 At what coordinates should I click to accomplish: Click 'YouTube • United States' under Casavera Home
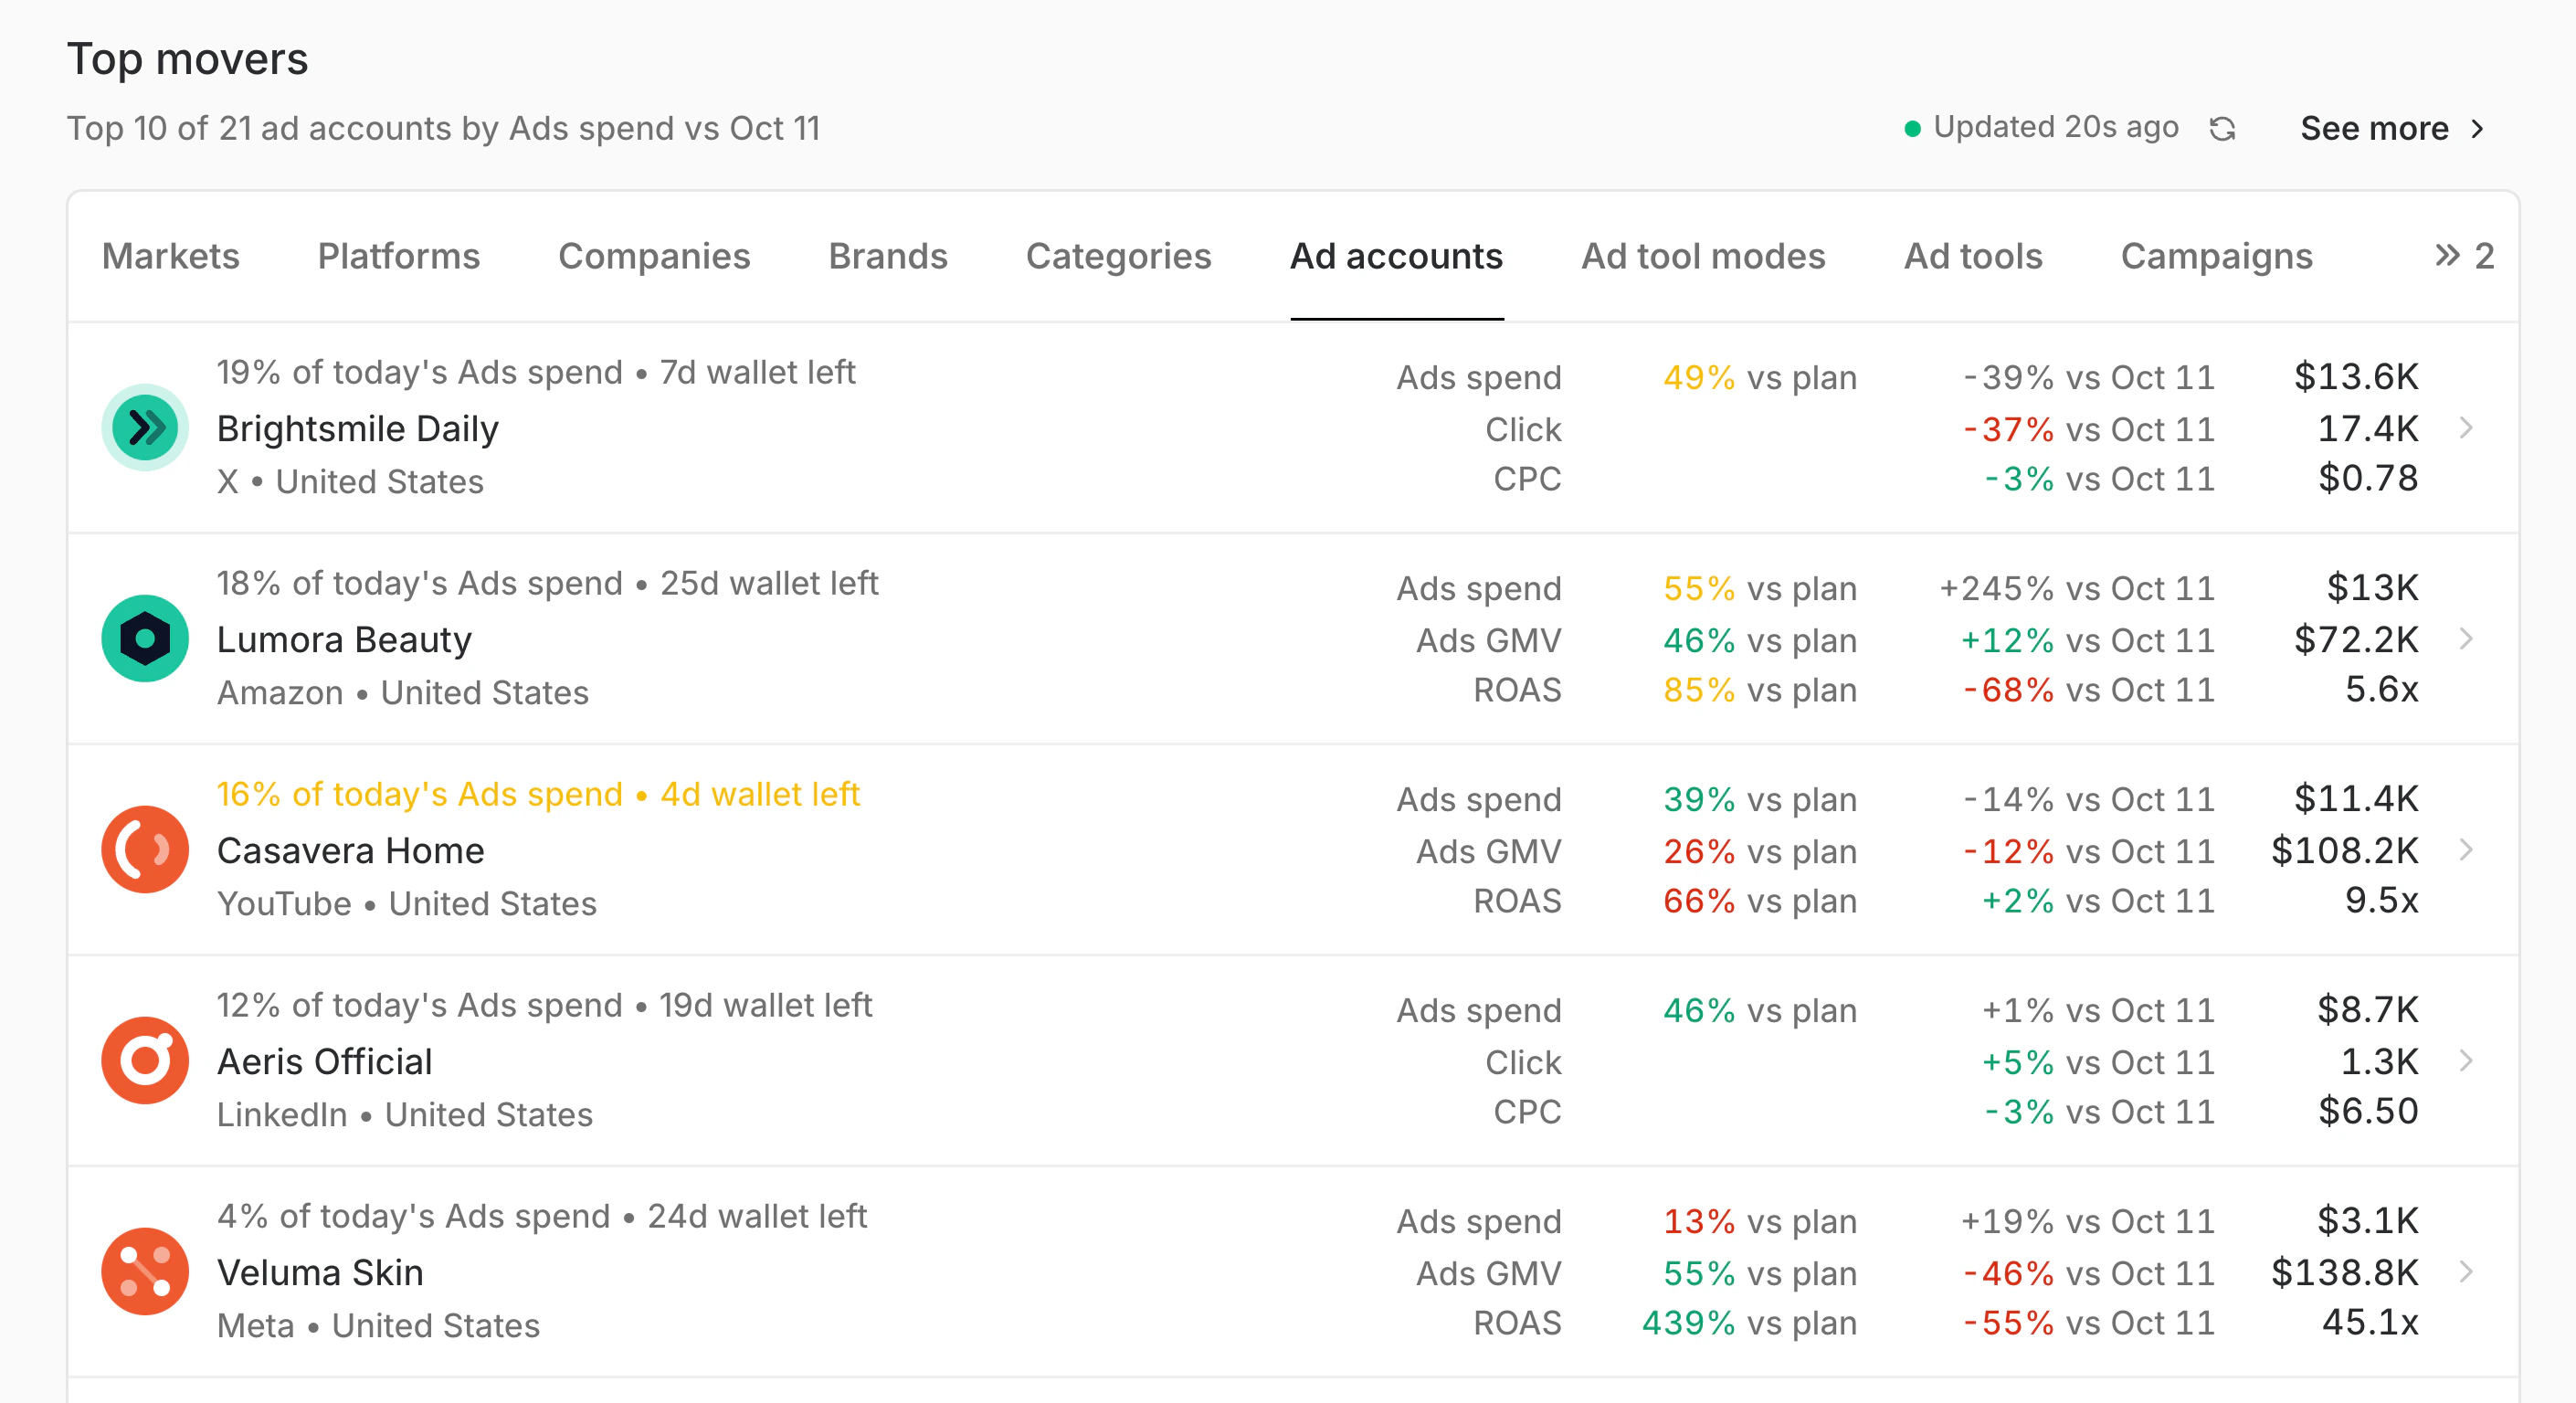point(407,904)
